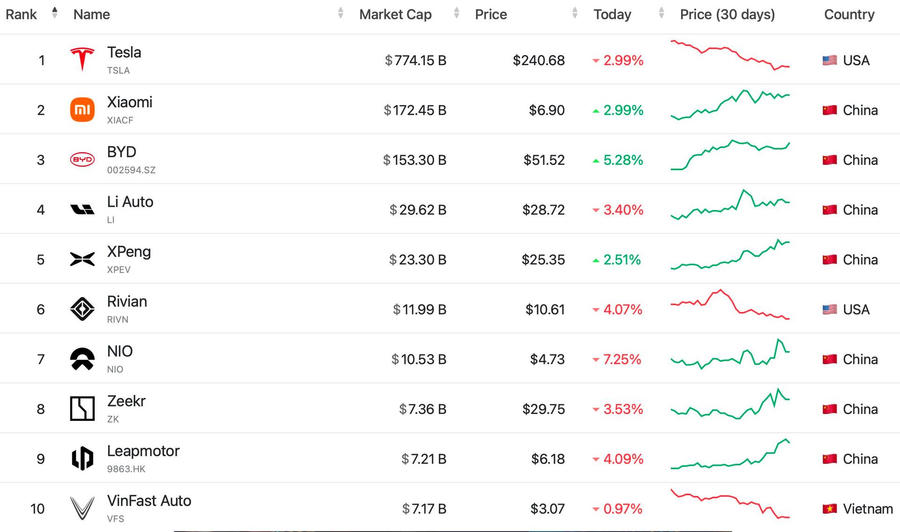Click the Xiaomi orange logo icon
This screenshot has height=532, width=900.
click(x=82, y=110)
